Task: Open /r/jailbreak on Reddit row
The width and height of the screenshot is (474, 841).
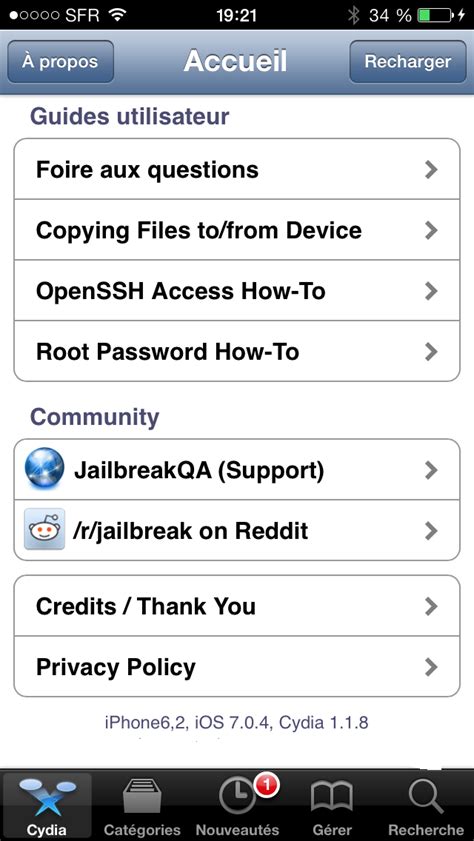Action: tap(236, 530)
